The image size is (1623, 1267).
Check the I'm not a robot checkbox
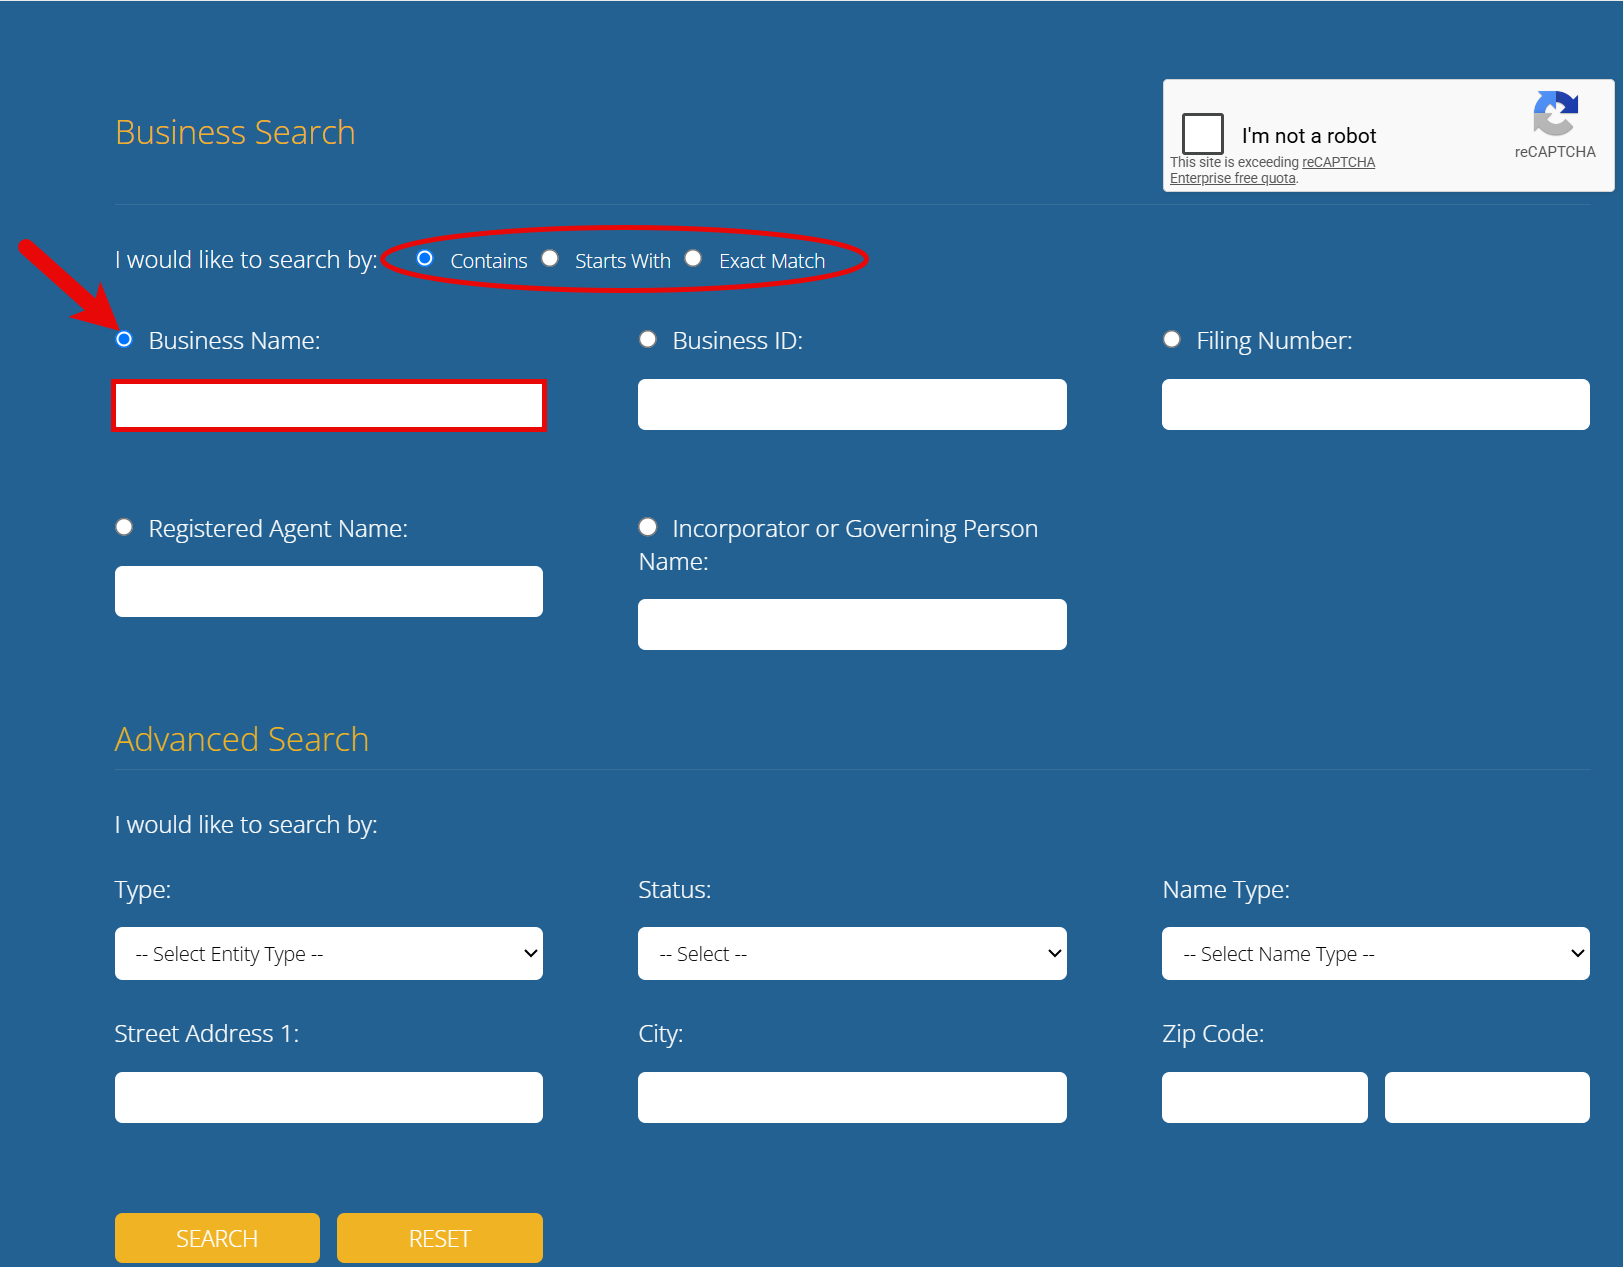(x=1202, y=134)
